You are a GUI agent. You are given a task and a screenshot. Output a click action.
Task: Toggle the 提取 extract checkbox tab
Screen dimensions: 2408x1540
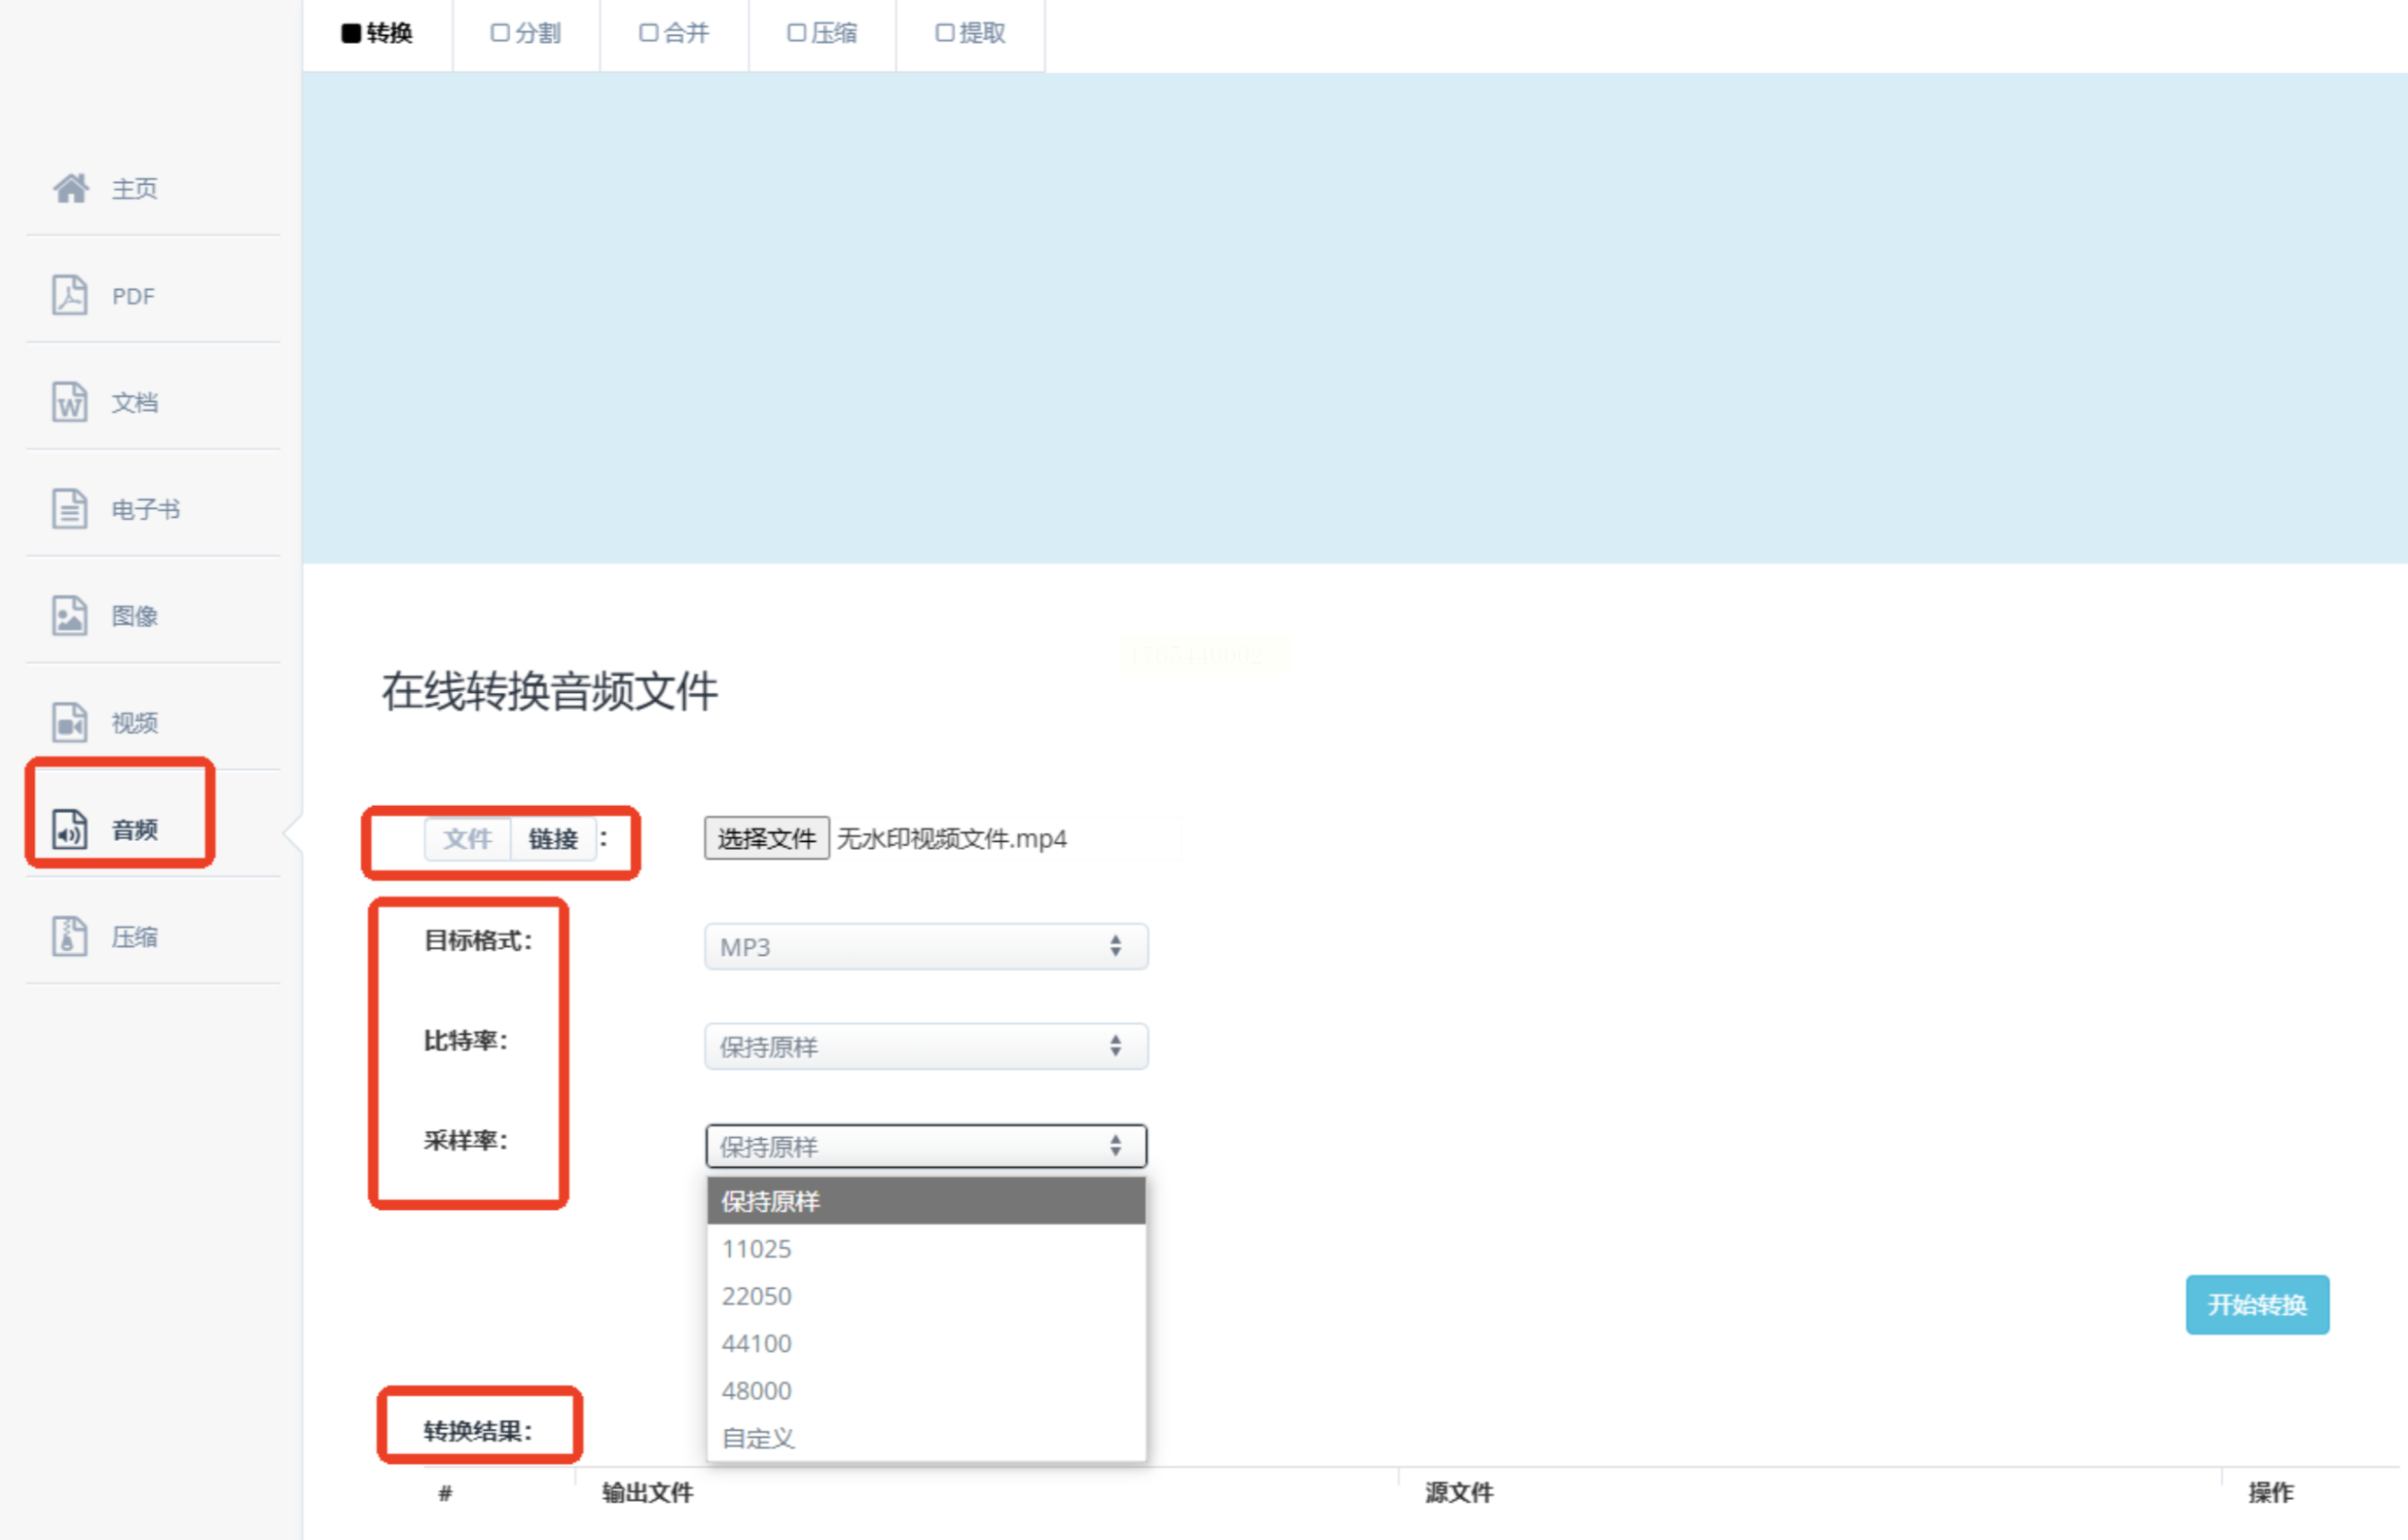969,33
